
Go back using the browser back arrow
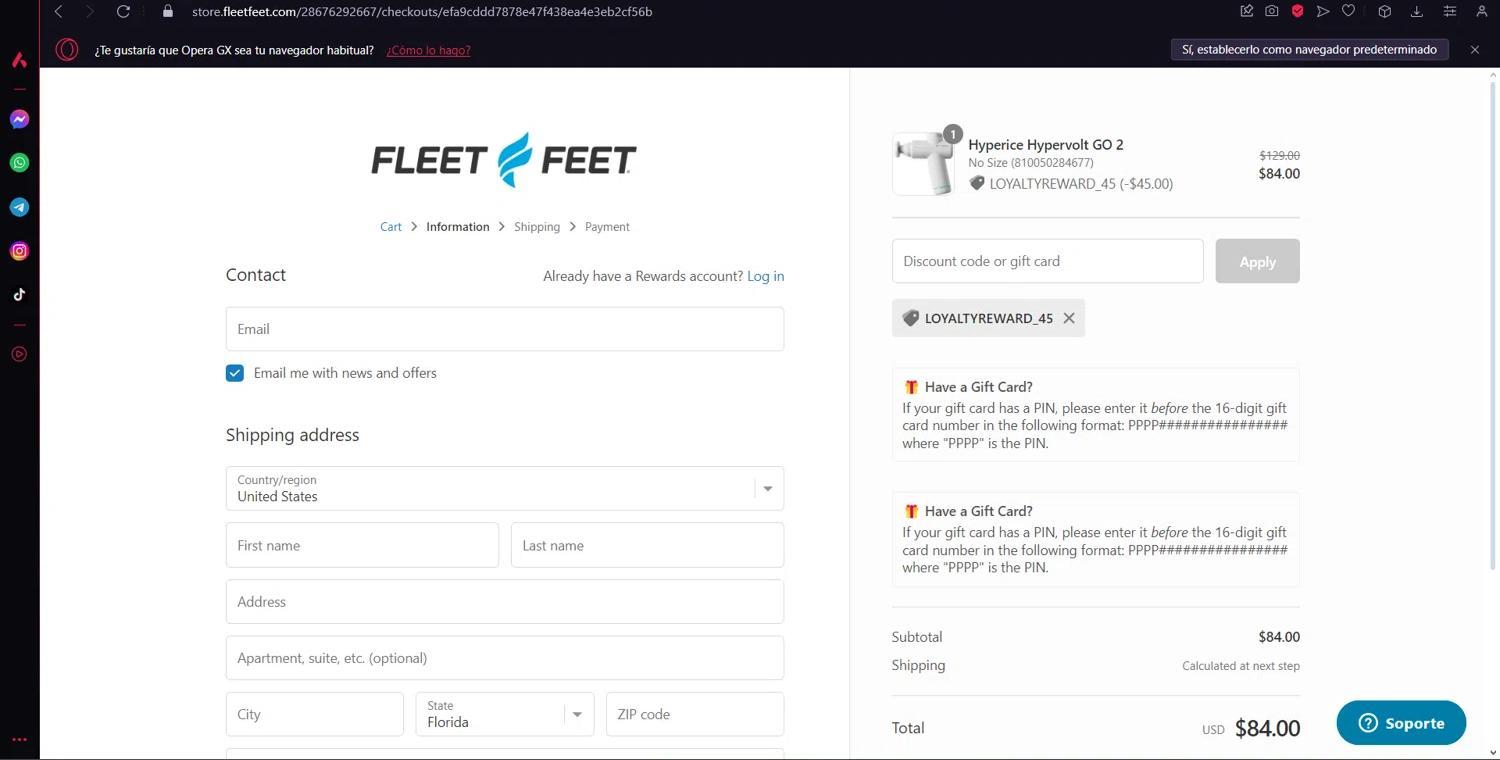click(58, 11)
